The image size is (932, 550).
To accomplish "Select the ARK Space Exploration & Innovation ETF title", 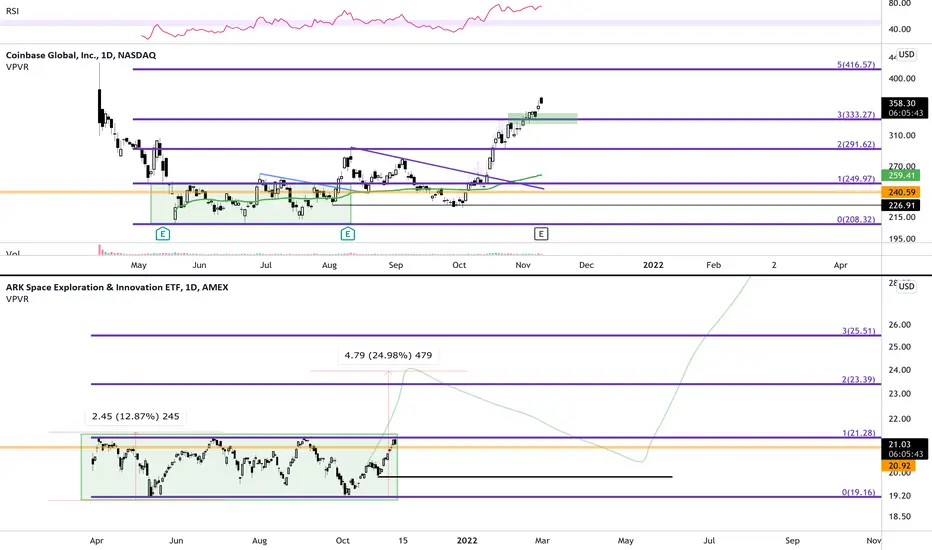I will (117, 287).
